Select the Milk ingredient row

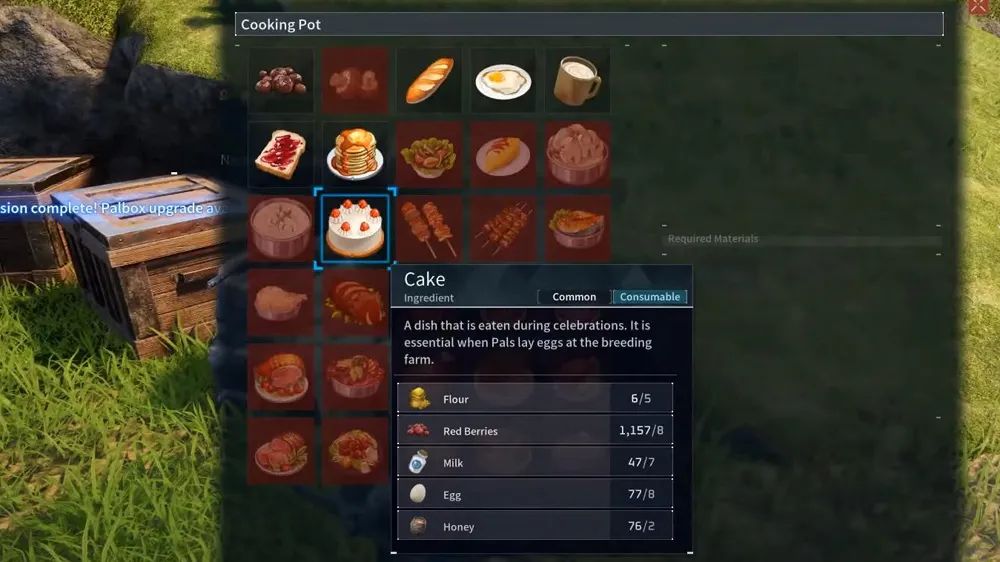tap(534, 462)
